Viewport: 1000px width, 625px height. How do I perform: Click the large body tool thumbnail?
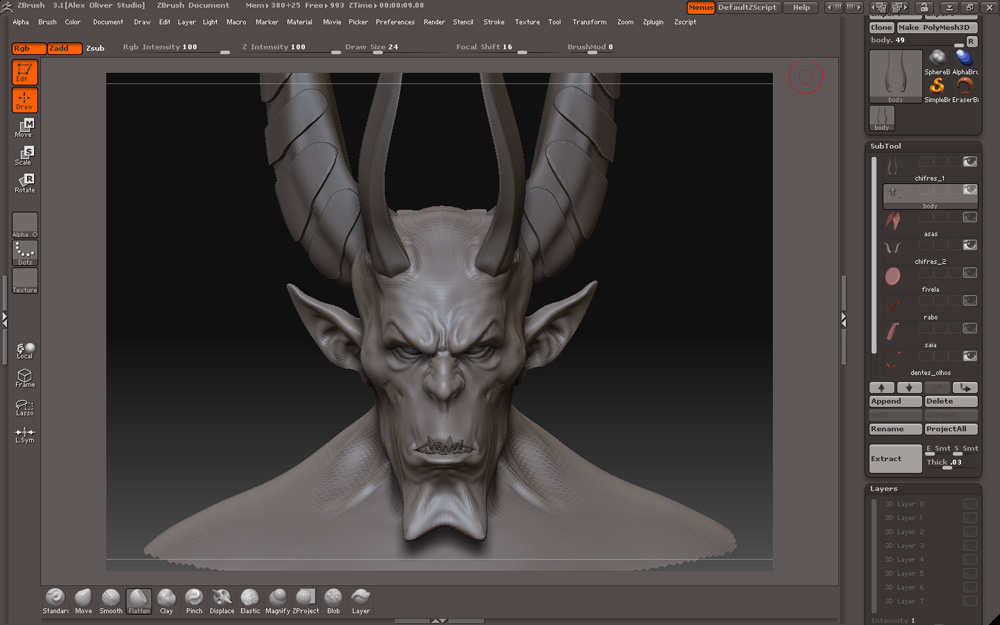895,76
